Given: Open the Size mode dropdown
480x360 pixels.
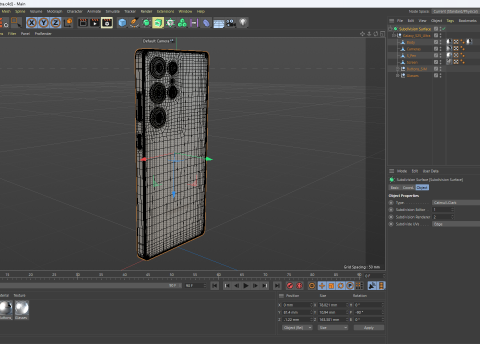Looking at the screenshot, I should tap(333, 328).
